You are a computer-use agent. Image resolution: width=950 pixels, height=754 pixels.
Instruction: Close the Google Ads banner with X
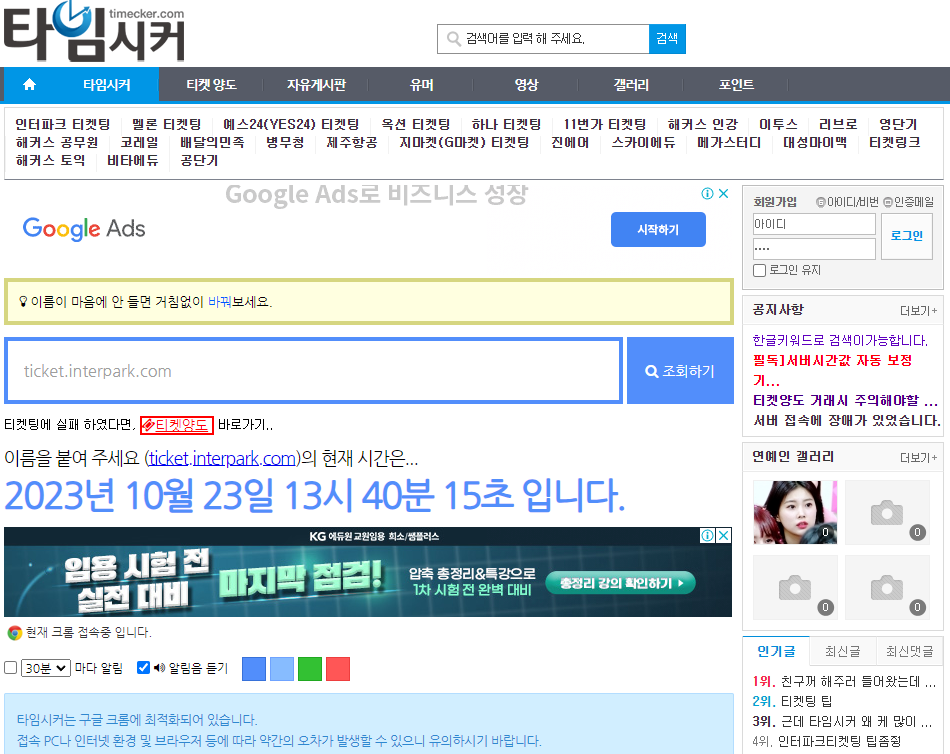[x=723, y=193]
